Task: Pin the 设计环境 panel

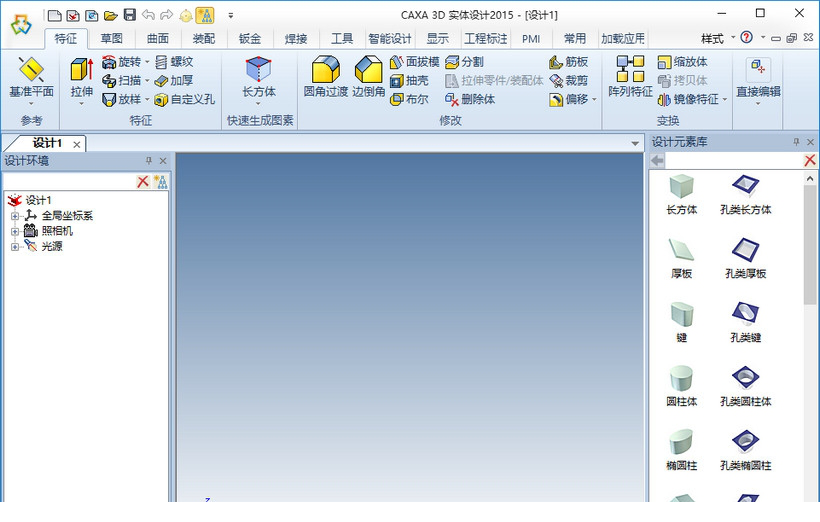Action: 149,161
